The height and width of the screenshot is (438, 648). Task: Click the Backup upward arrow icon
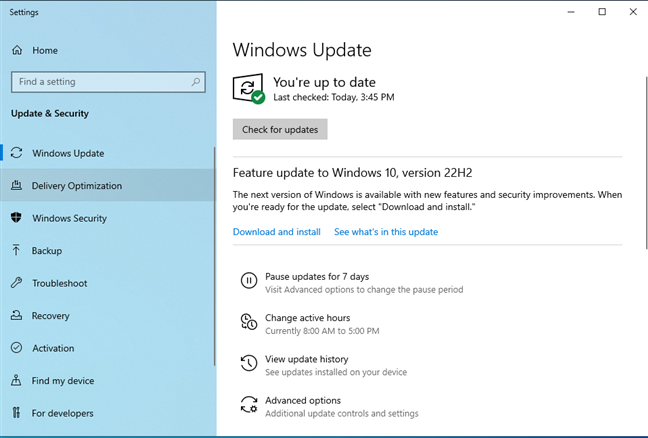click(x=16, y=250)
